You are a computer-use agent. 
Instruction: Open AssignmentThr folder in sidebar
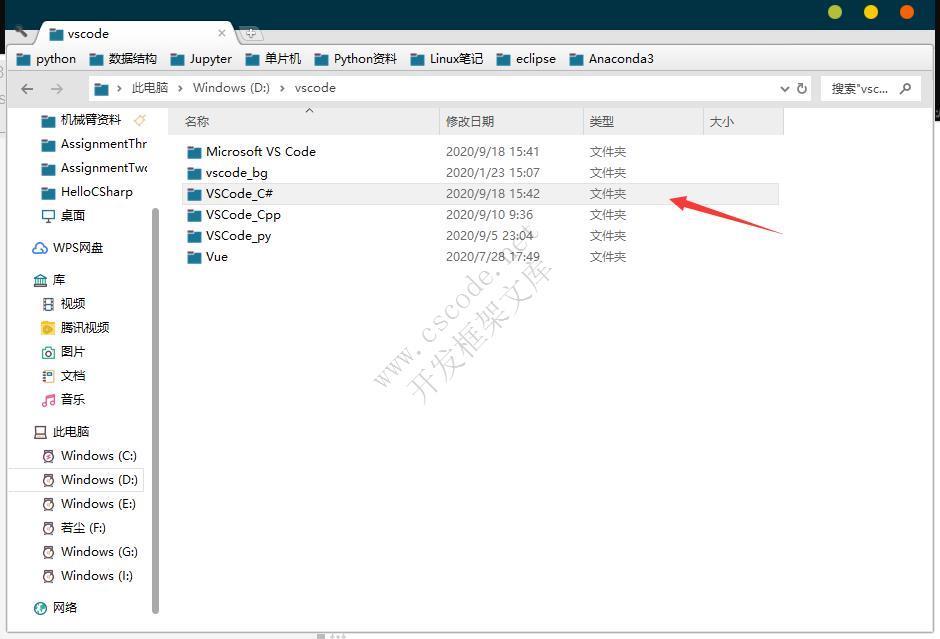click(x=94, y=144)
